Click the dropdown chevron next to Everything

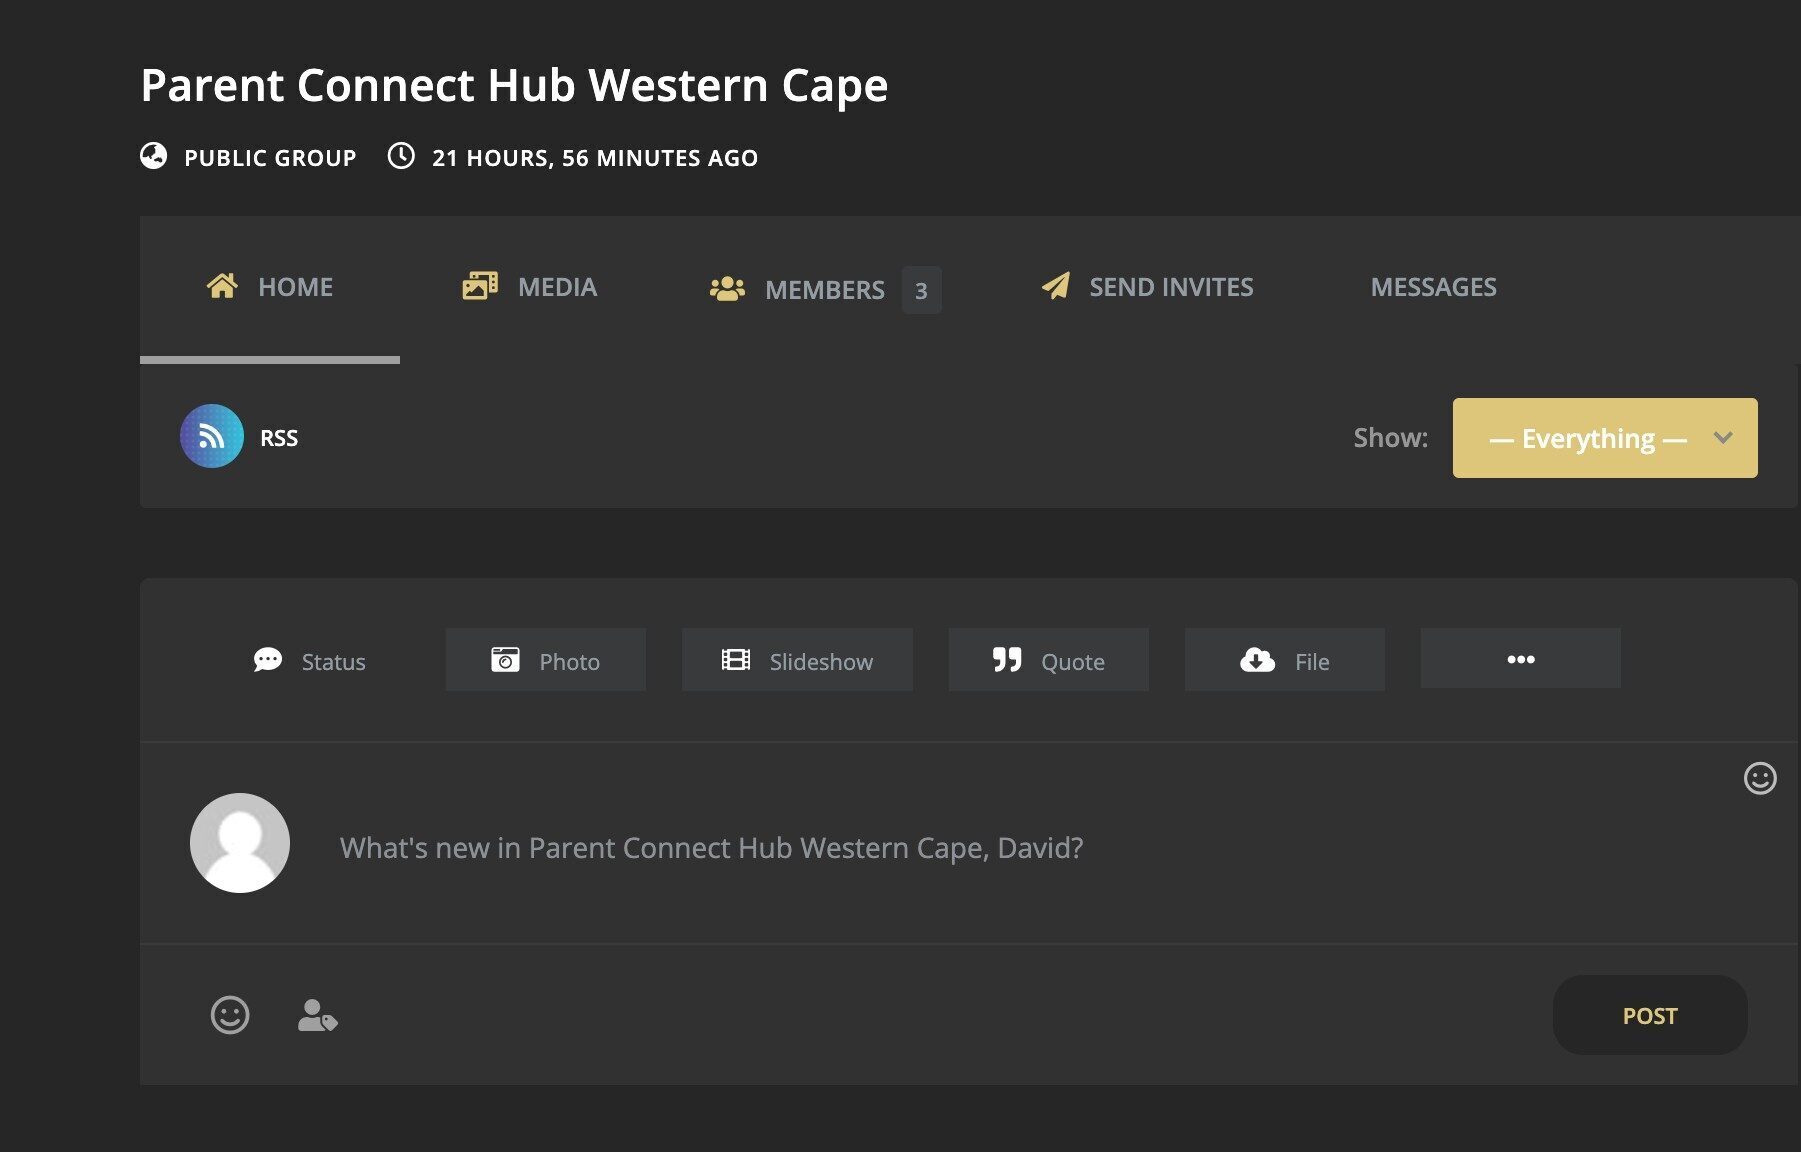[1723, 438]
